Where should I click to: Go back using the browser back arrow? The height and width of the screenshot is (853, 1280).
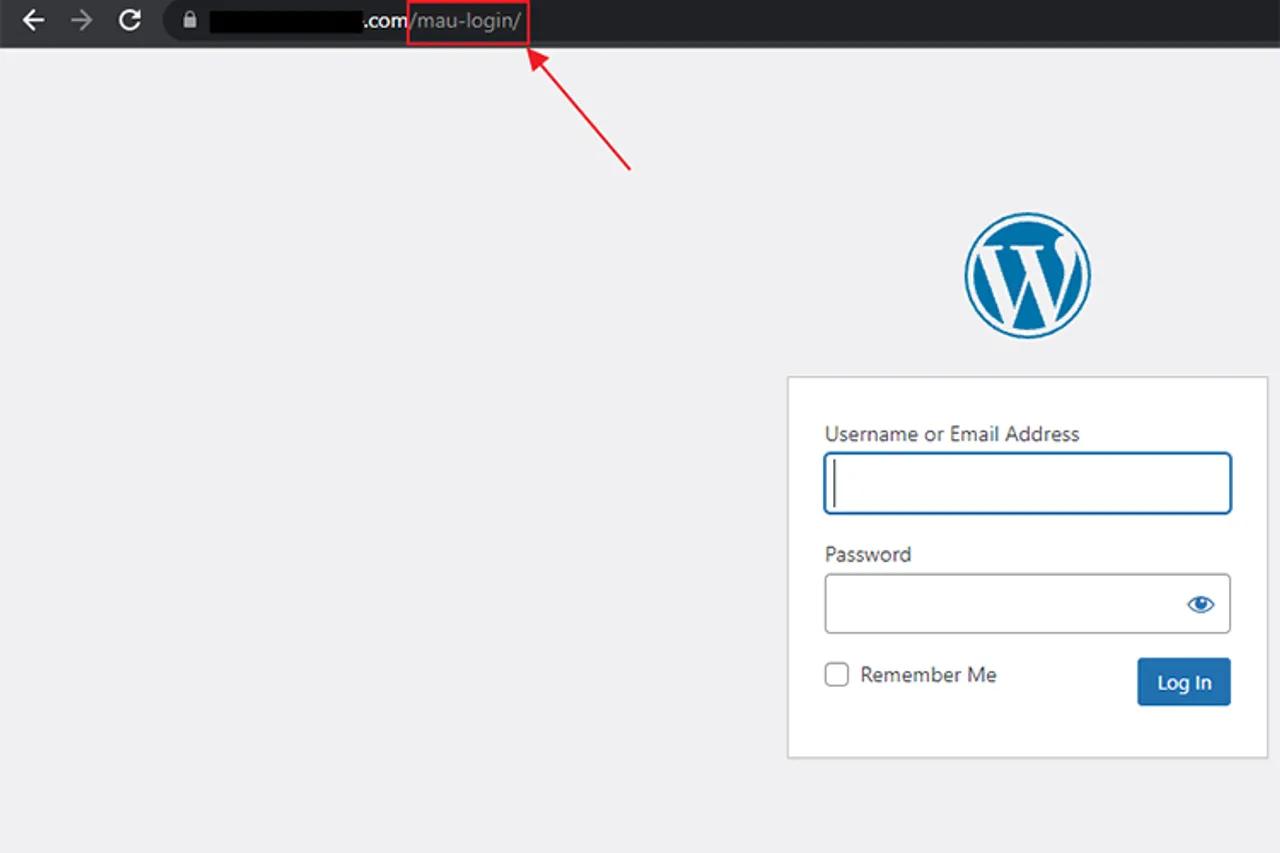33,20
